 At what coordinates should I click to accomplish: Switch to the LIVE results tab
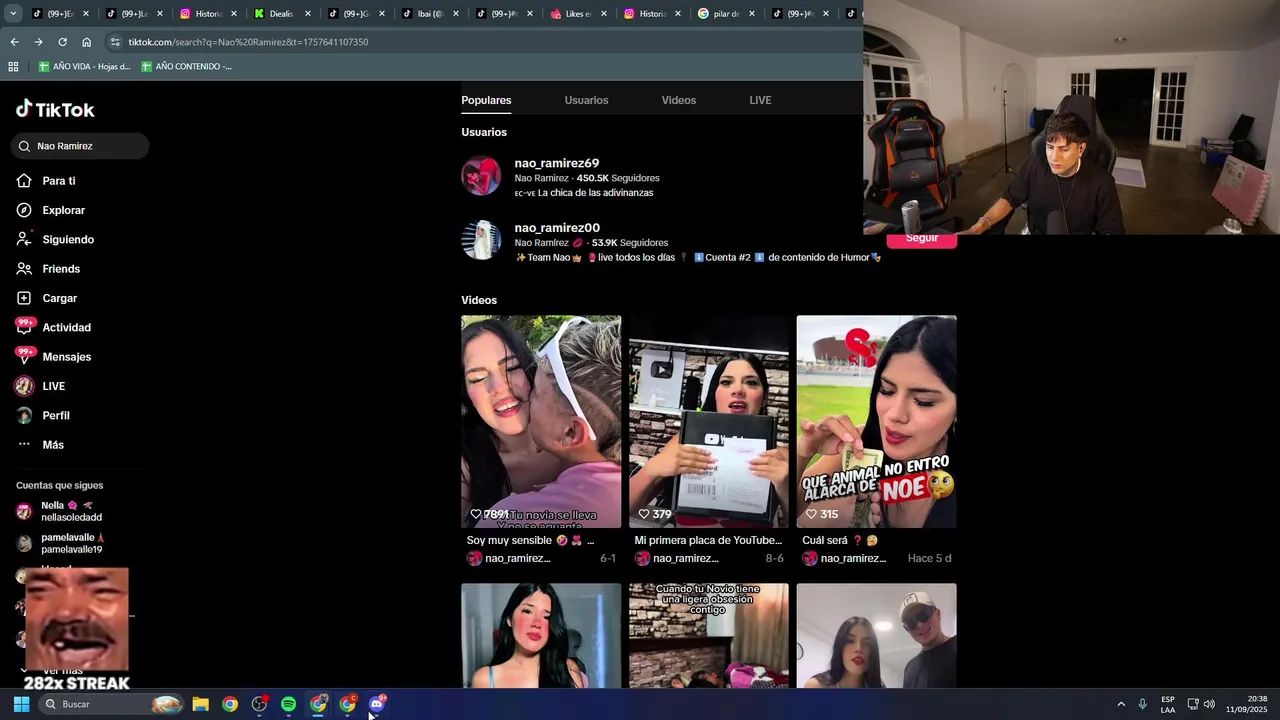pyautogui.click(x=760, y=100)
